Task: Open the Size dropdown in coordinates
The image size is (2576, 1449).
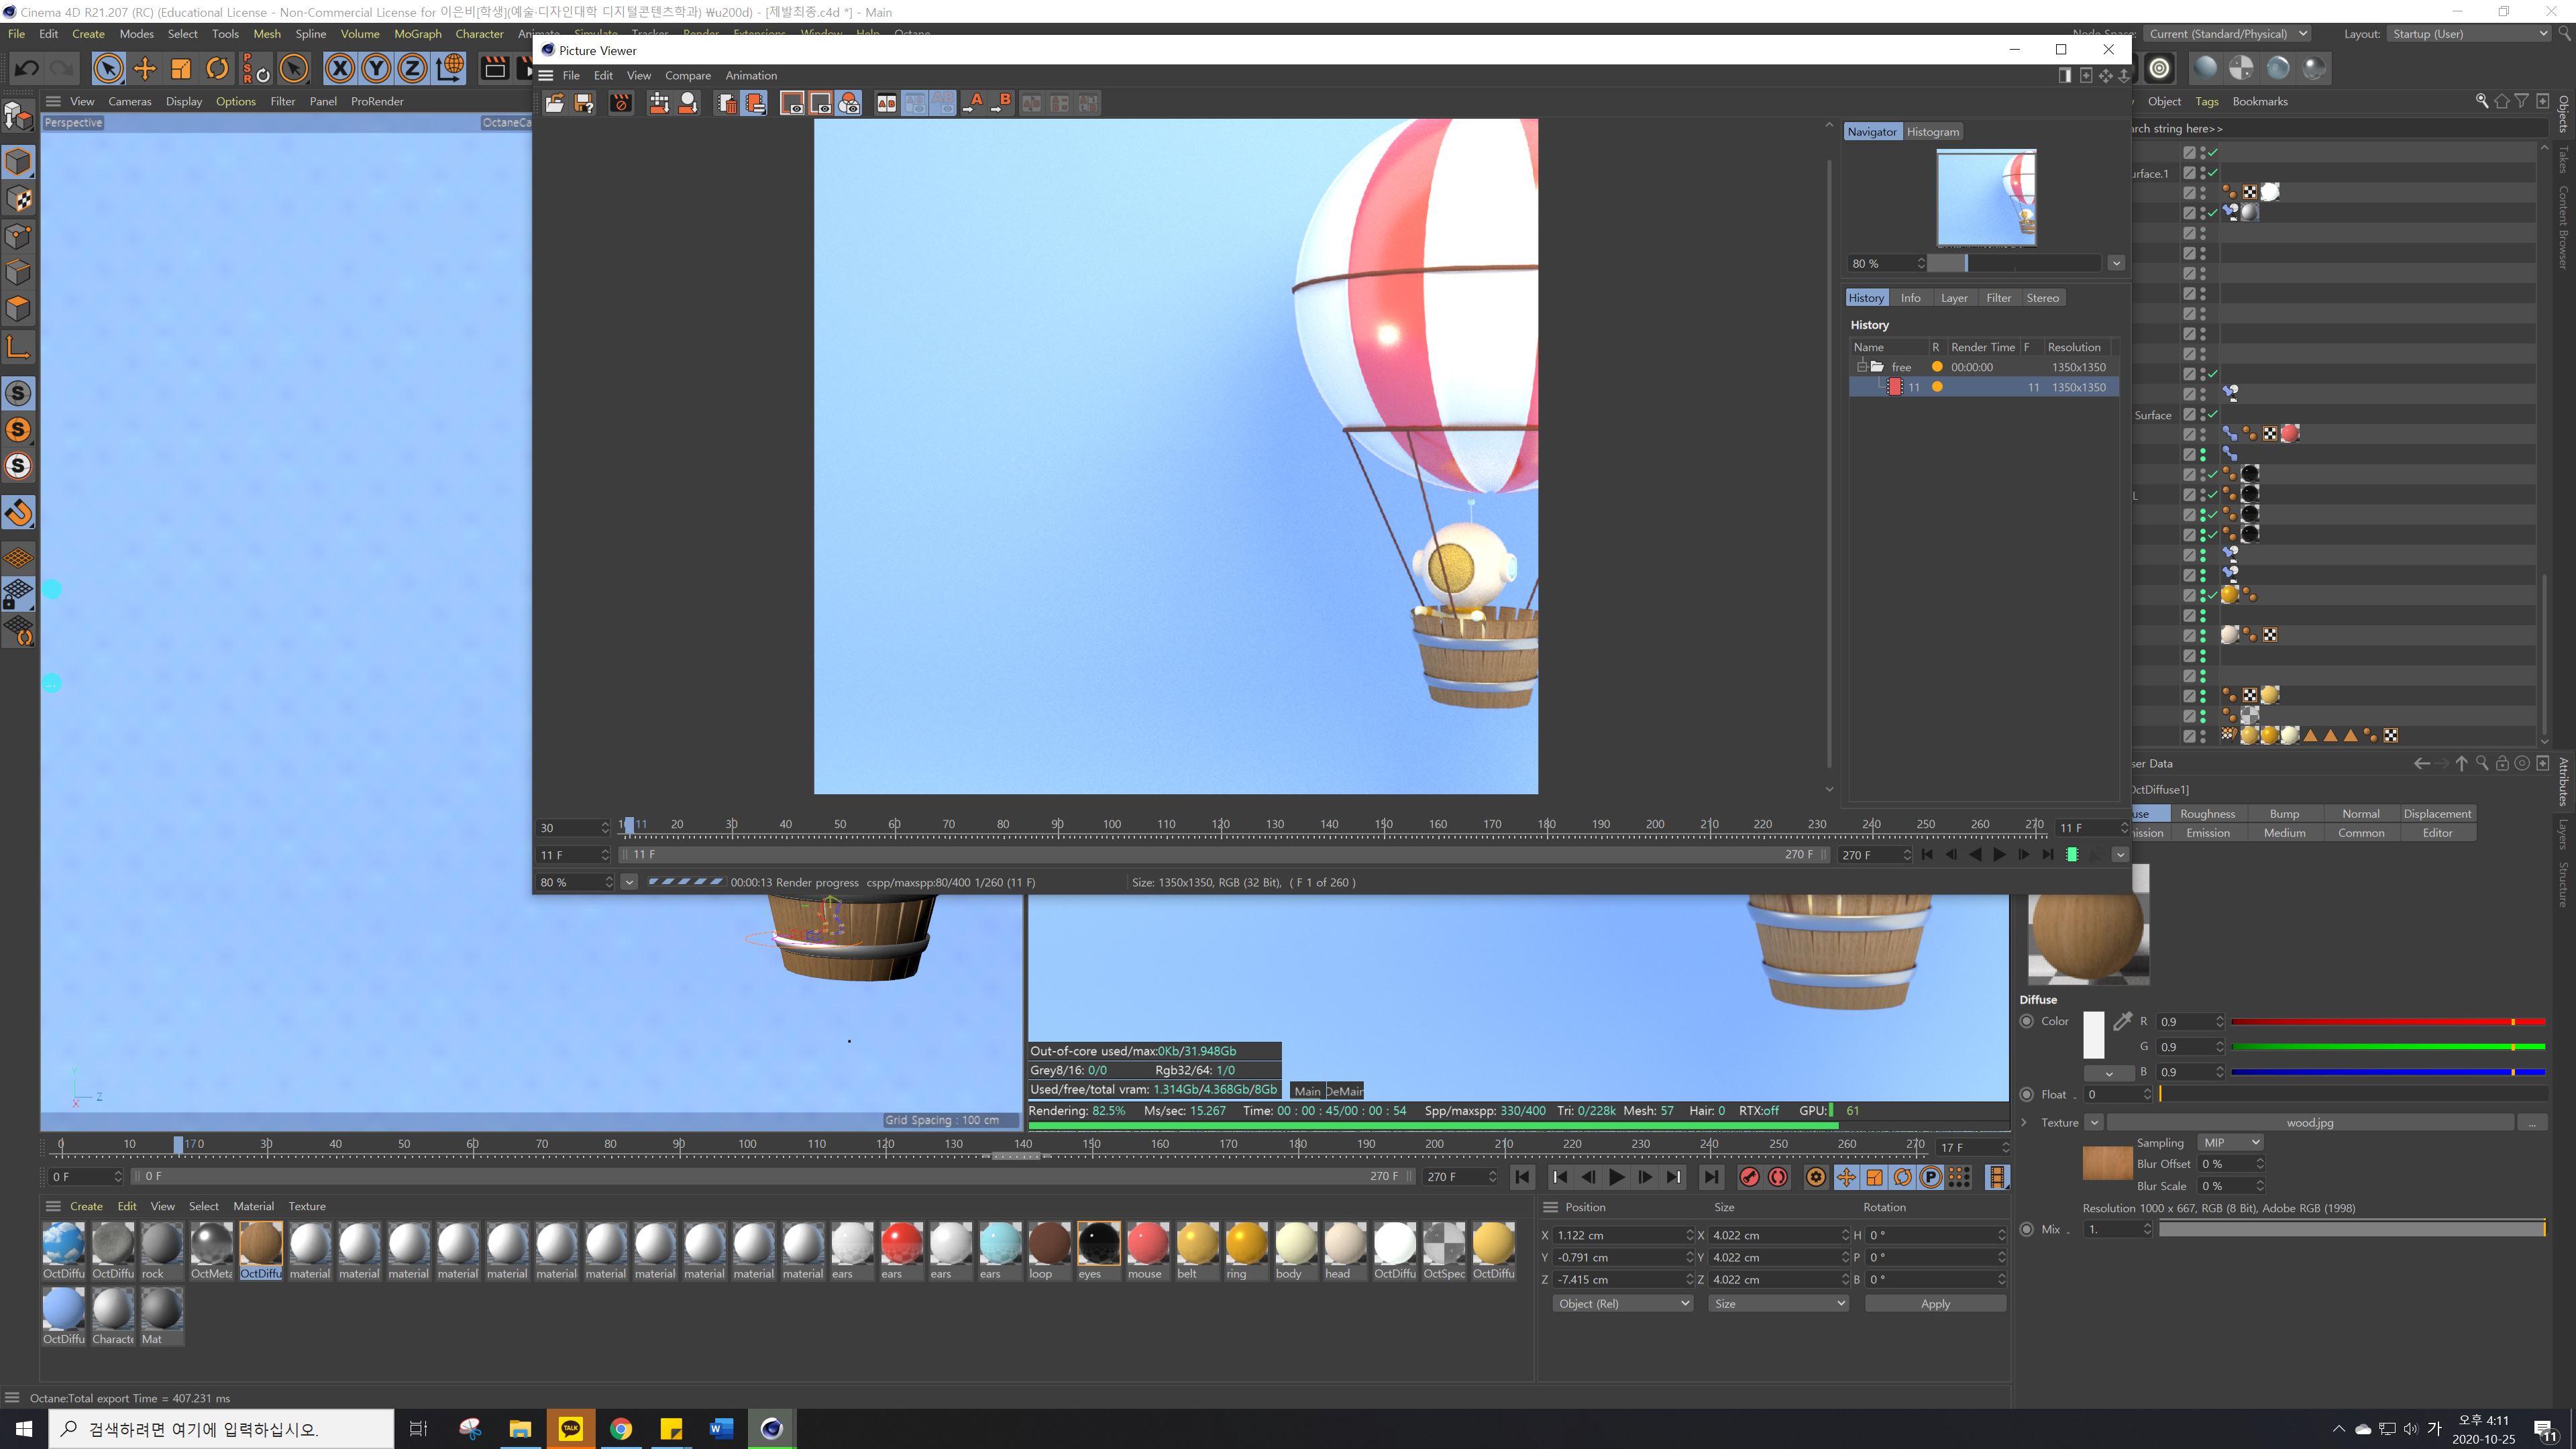Action: click(x=1778, y=1304)
